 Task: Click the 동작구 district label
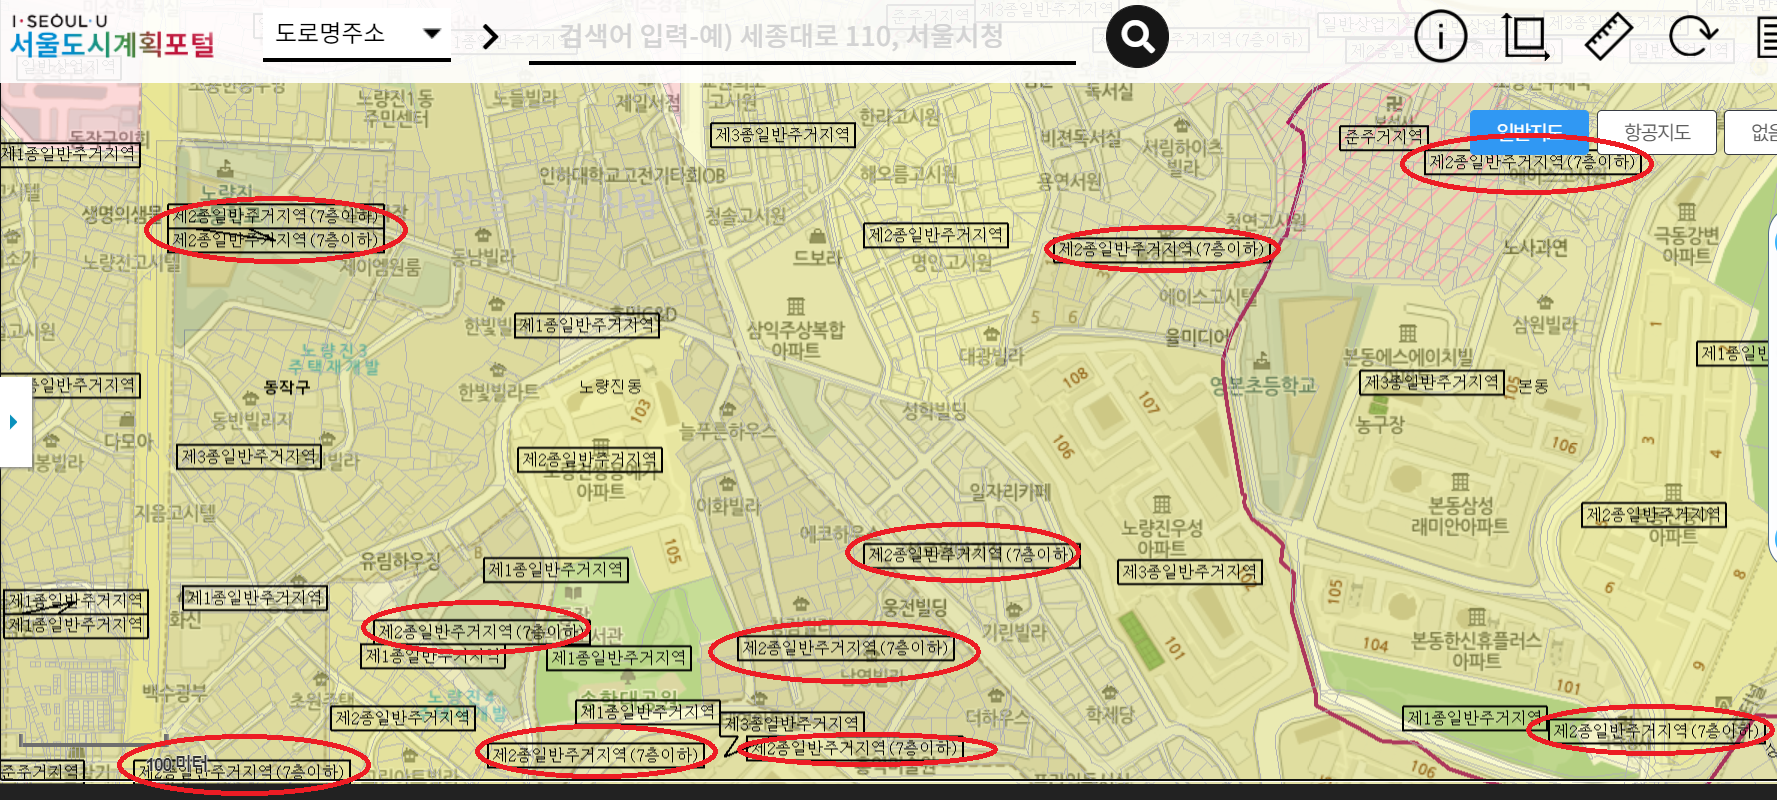click(286, 387)
